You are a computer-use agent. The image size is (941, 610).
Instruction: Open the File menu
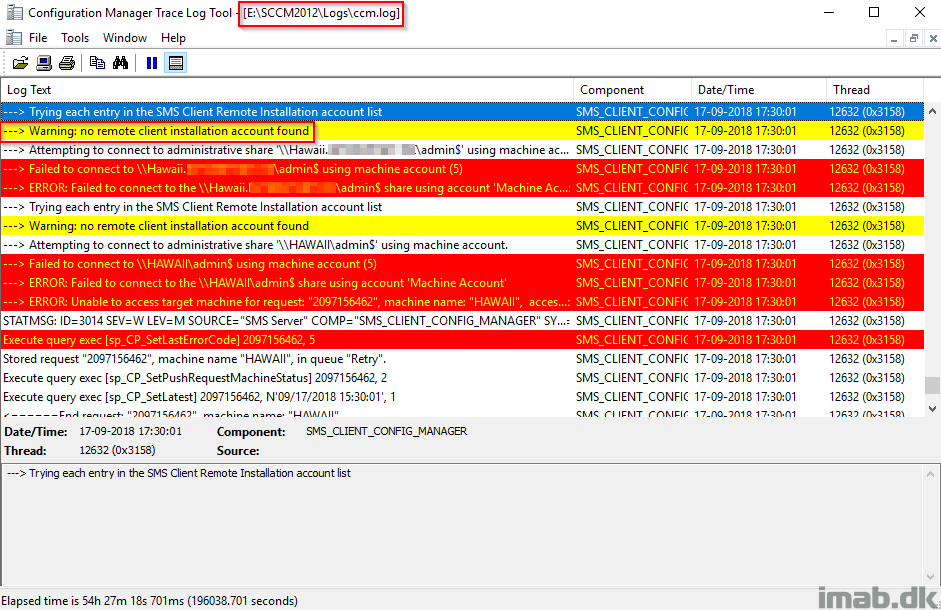pyautogui.click(x=38, y=38)
